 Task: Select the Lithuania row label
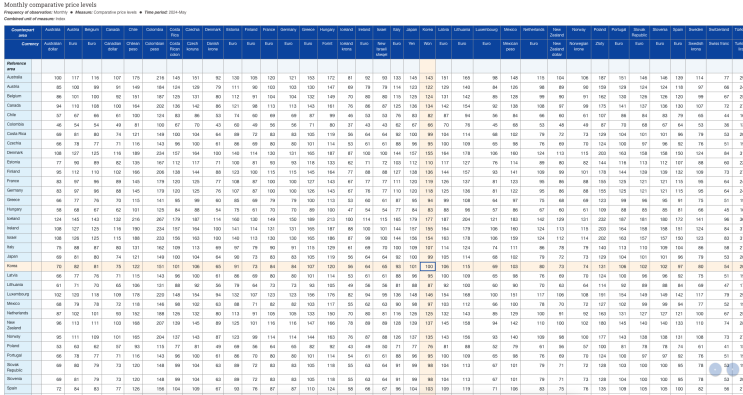pos(18,285)
